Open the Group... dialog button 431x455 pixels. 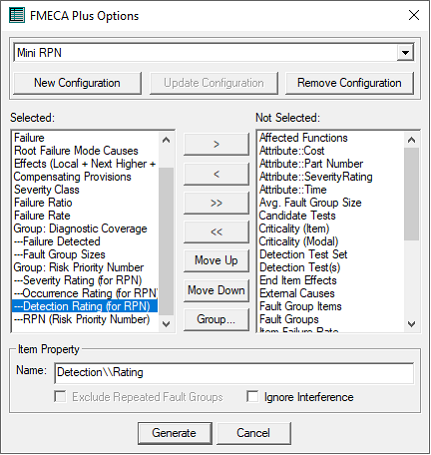(x=216, y=319)
